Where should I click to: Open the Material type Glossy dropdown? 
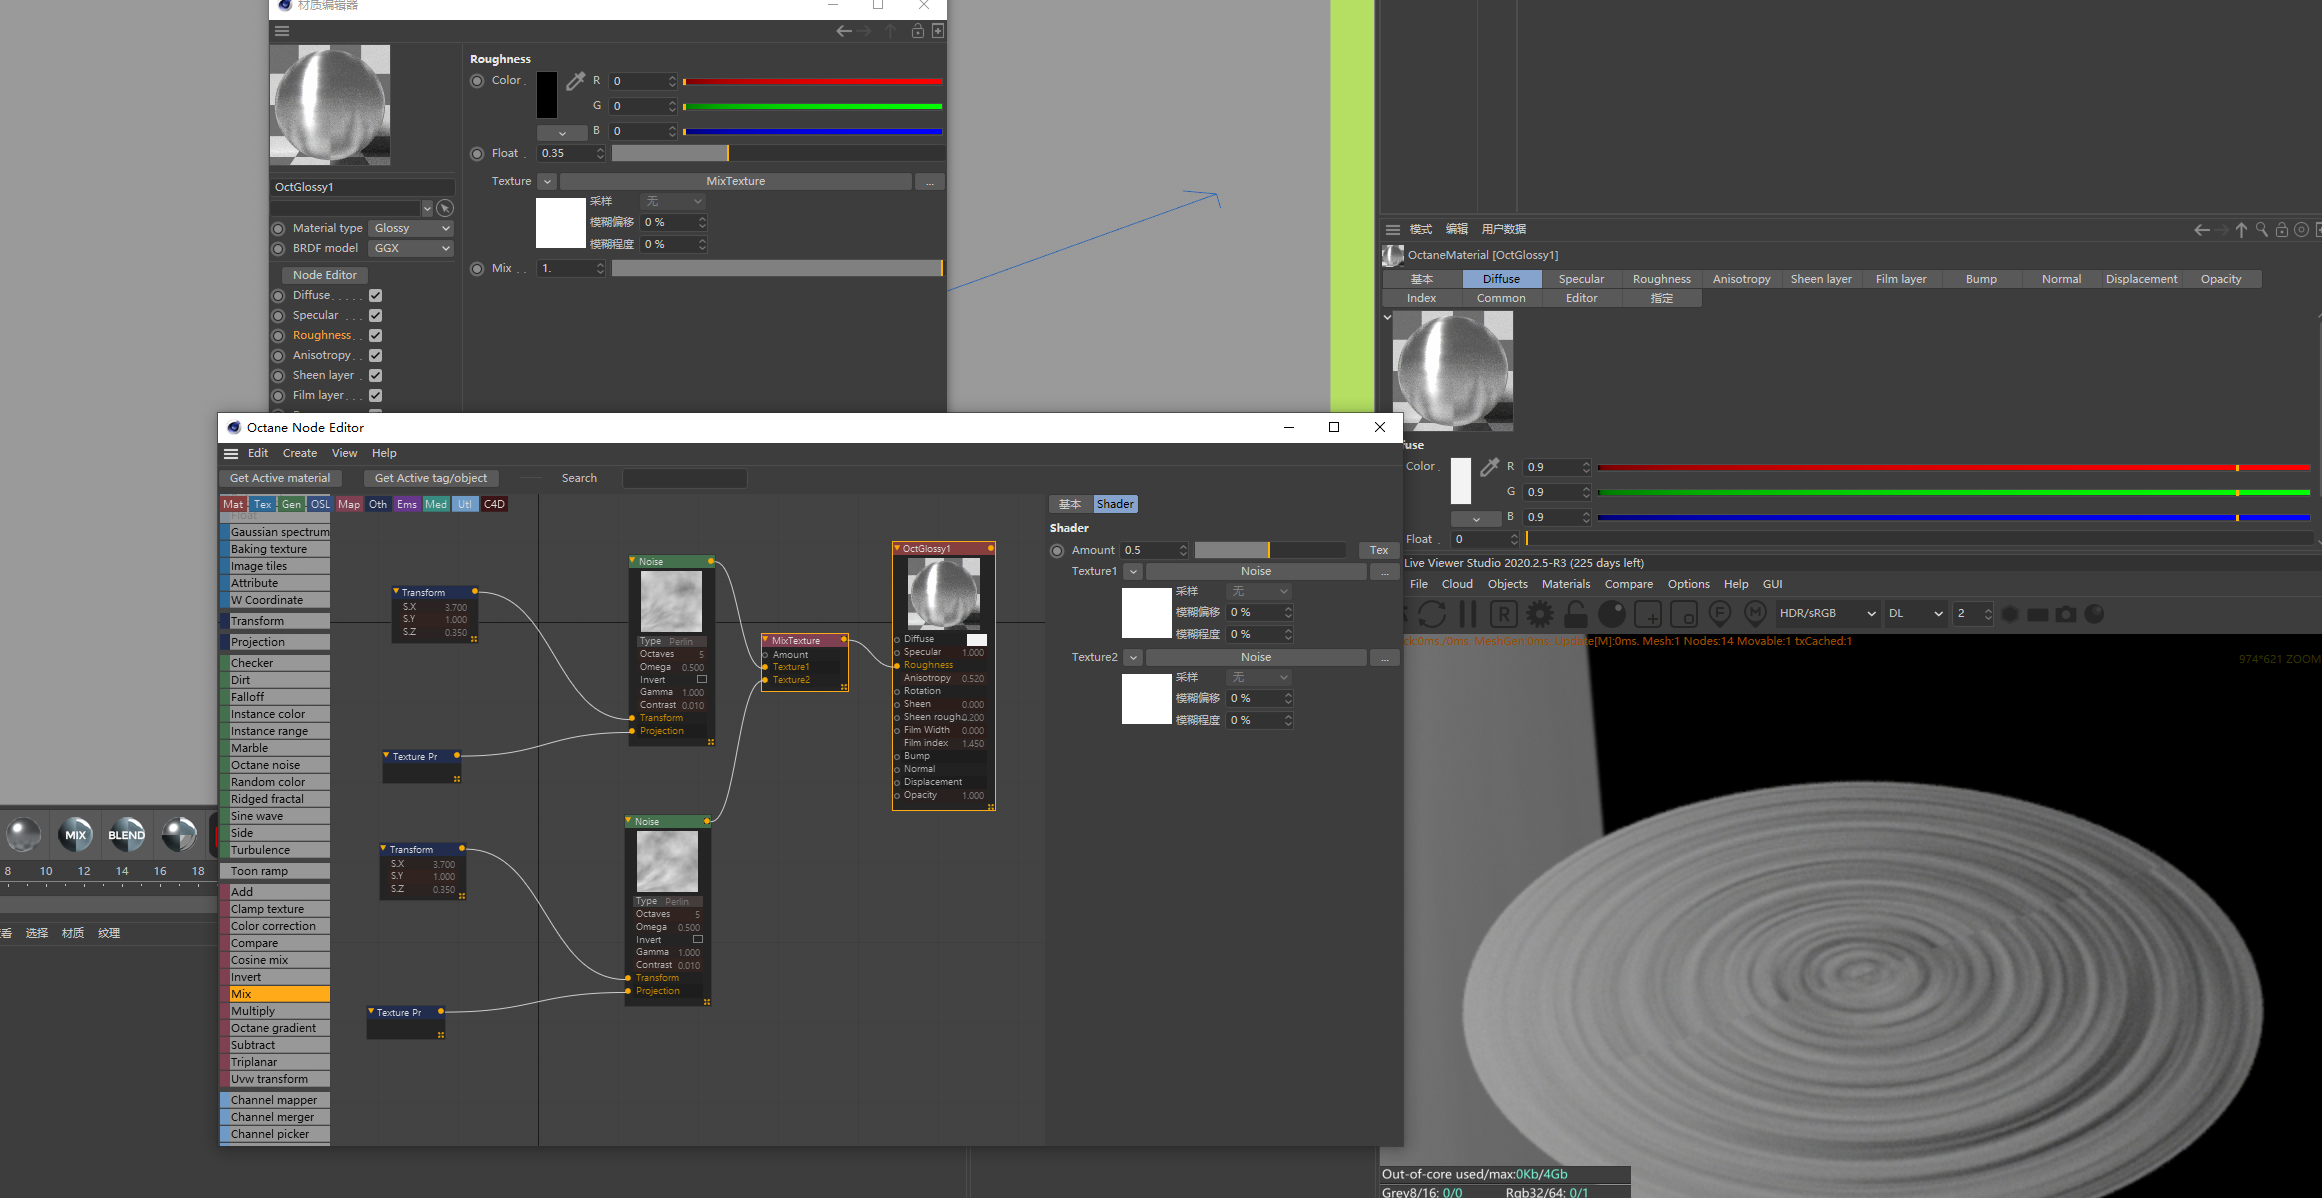pyautogui.click(x=411, y=228)
